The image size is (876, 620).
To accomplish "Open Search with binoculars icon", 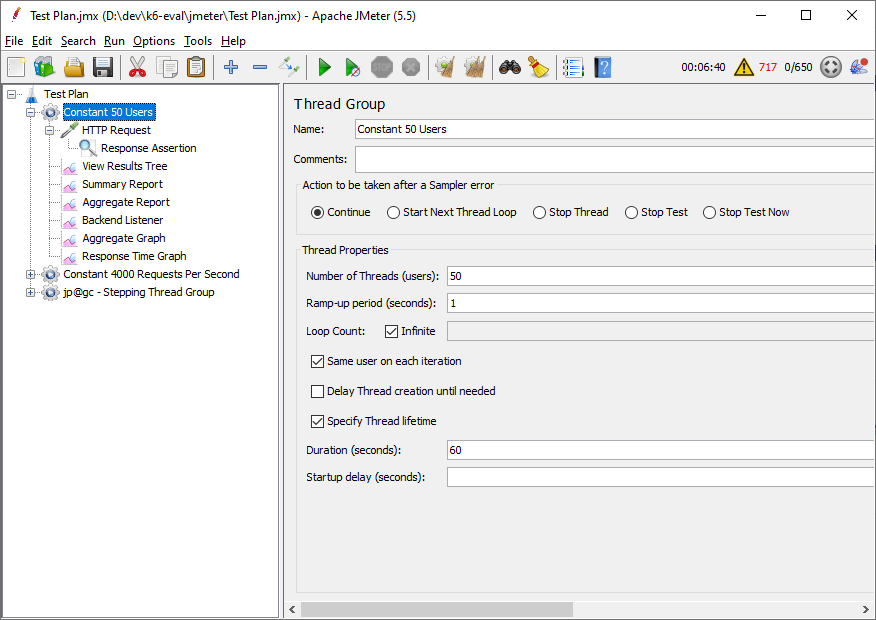I will pyautogui.click(x=510, y=68).
